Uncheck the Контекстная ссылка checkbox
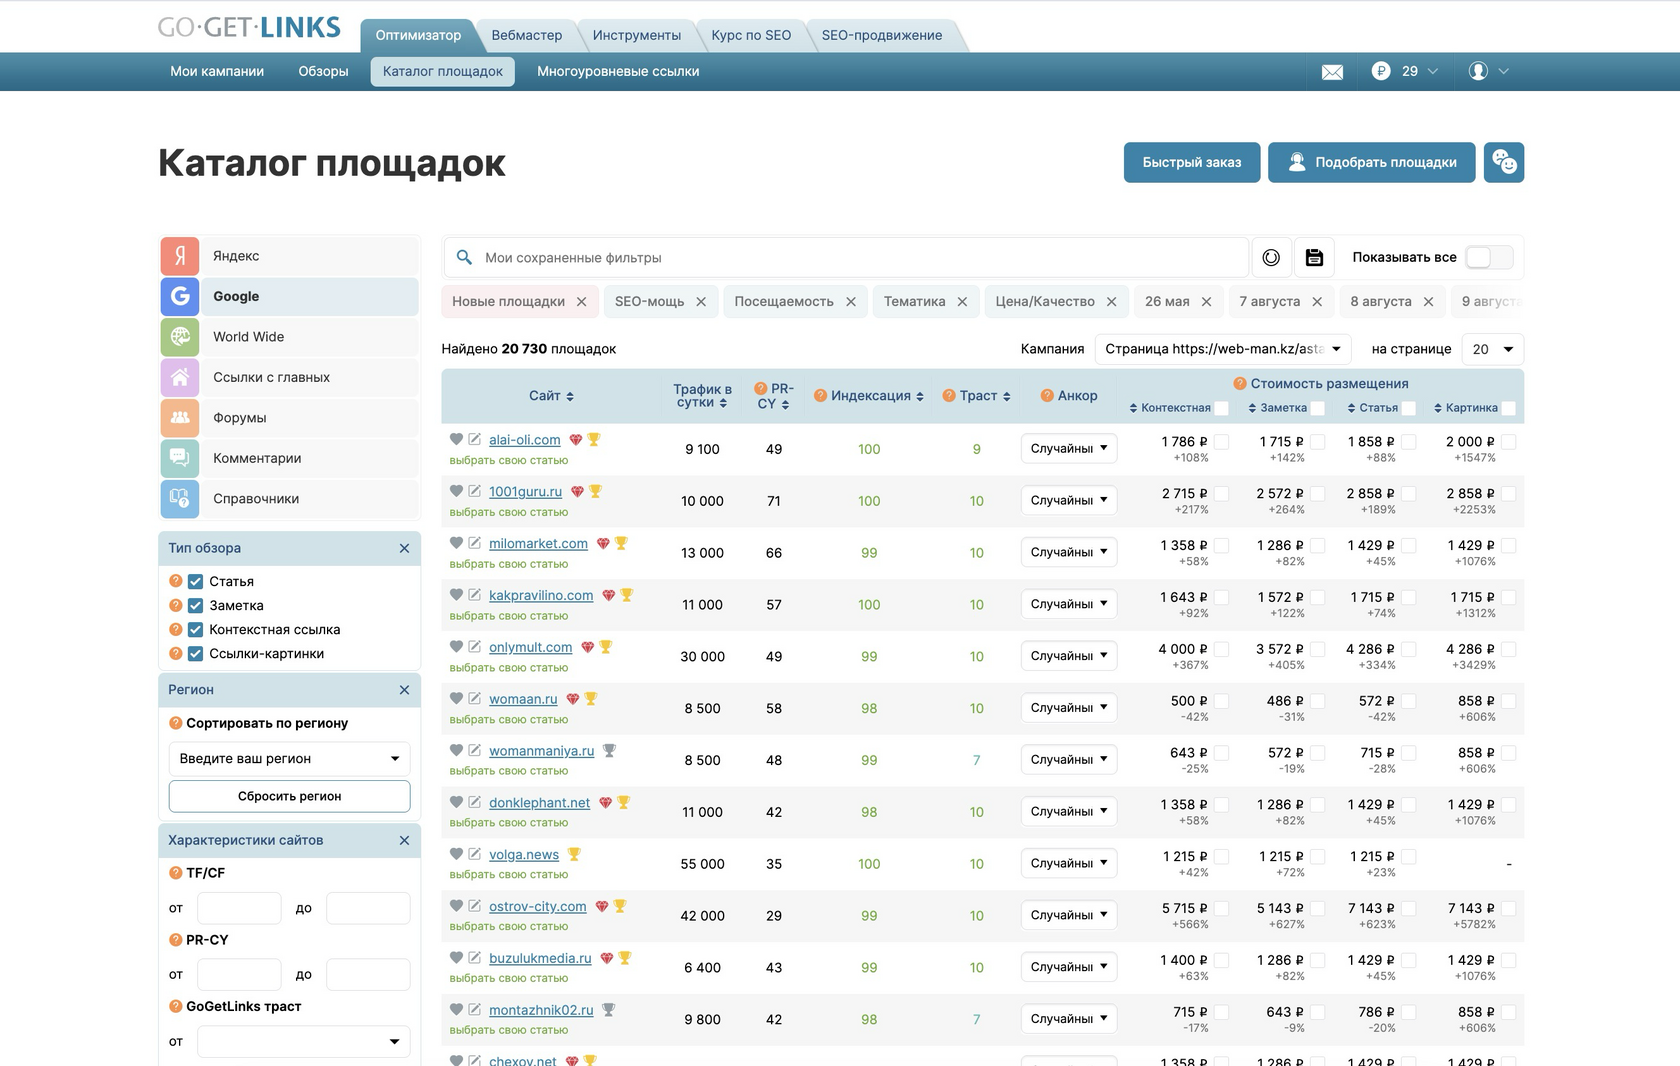 click(x=196, y=629)
